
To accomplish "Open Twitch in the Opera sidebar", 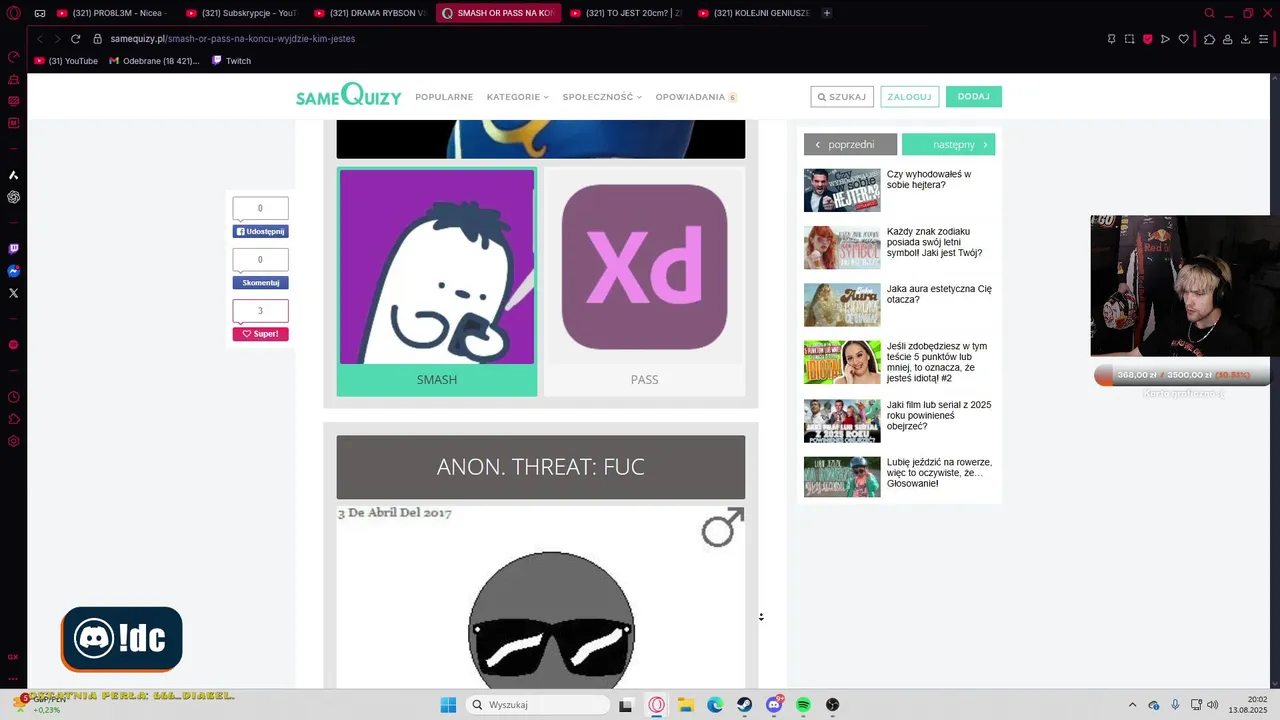I will coord(13,249).
